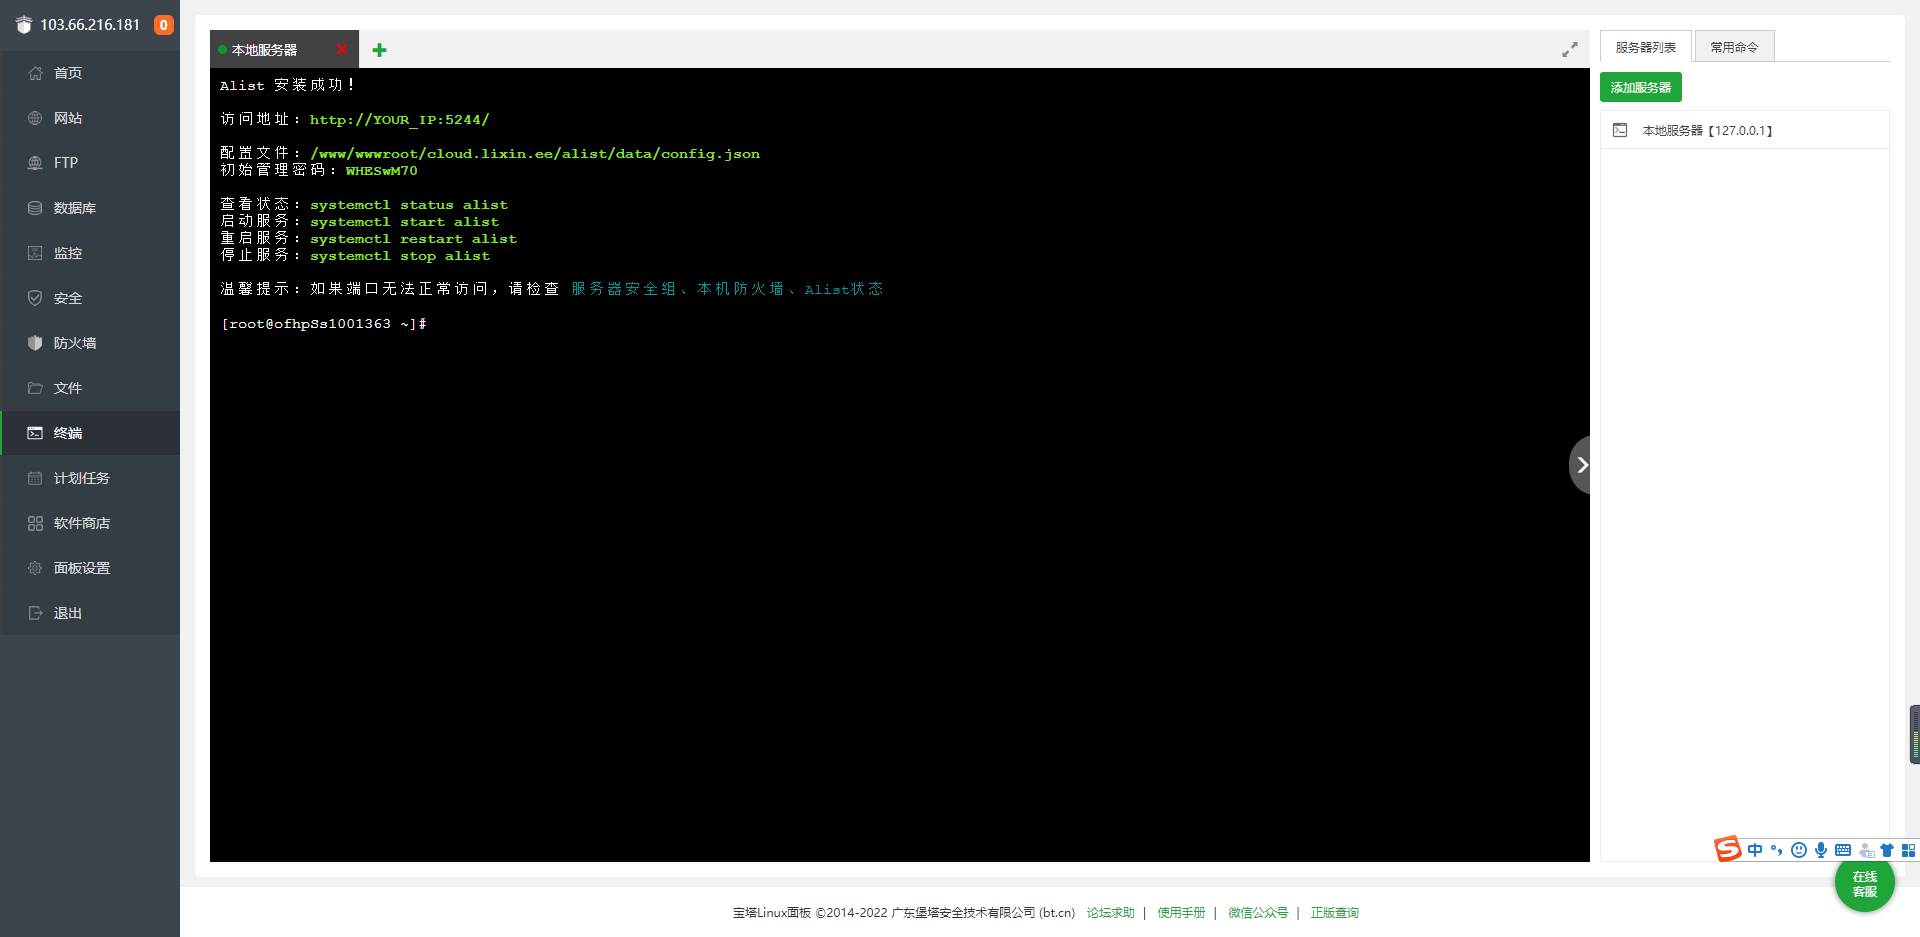Click the Sogou input S logo
1920x937 pixels.
[1727, 849]
